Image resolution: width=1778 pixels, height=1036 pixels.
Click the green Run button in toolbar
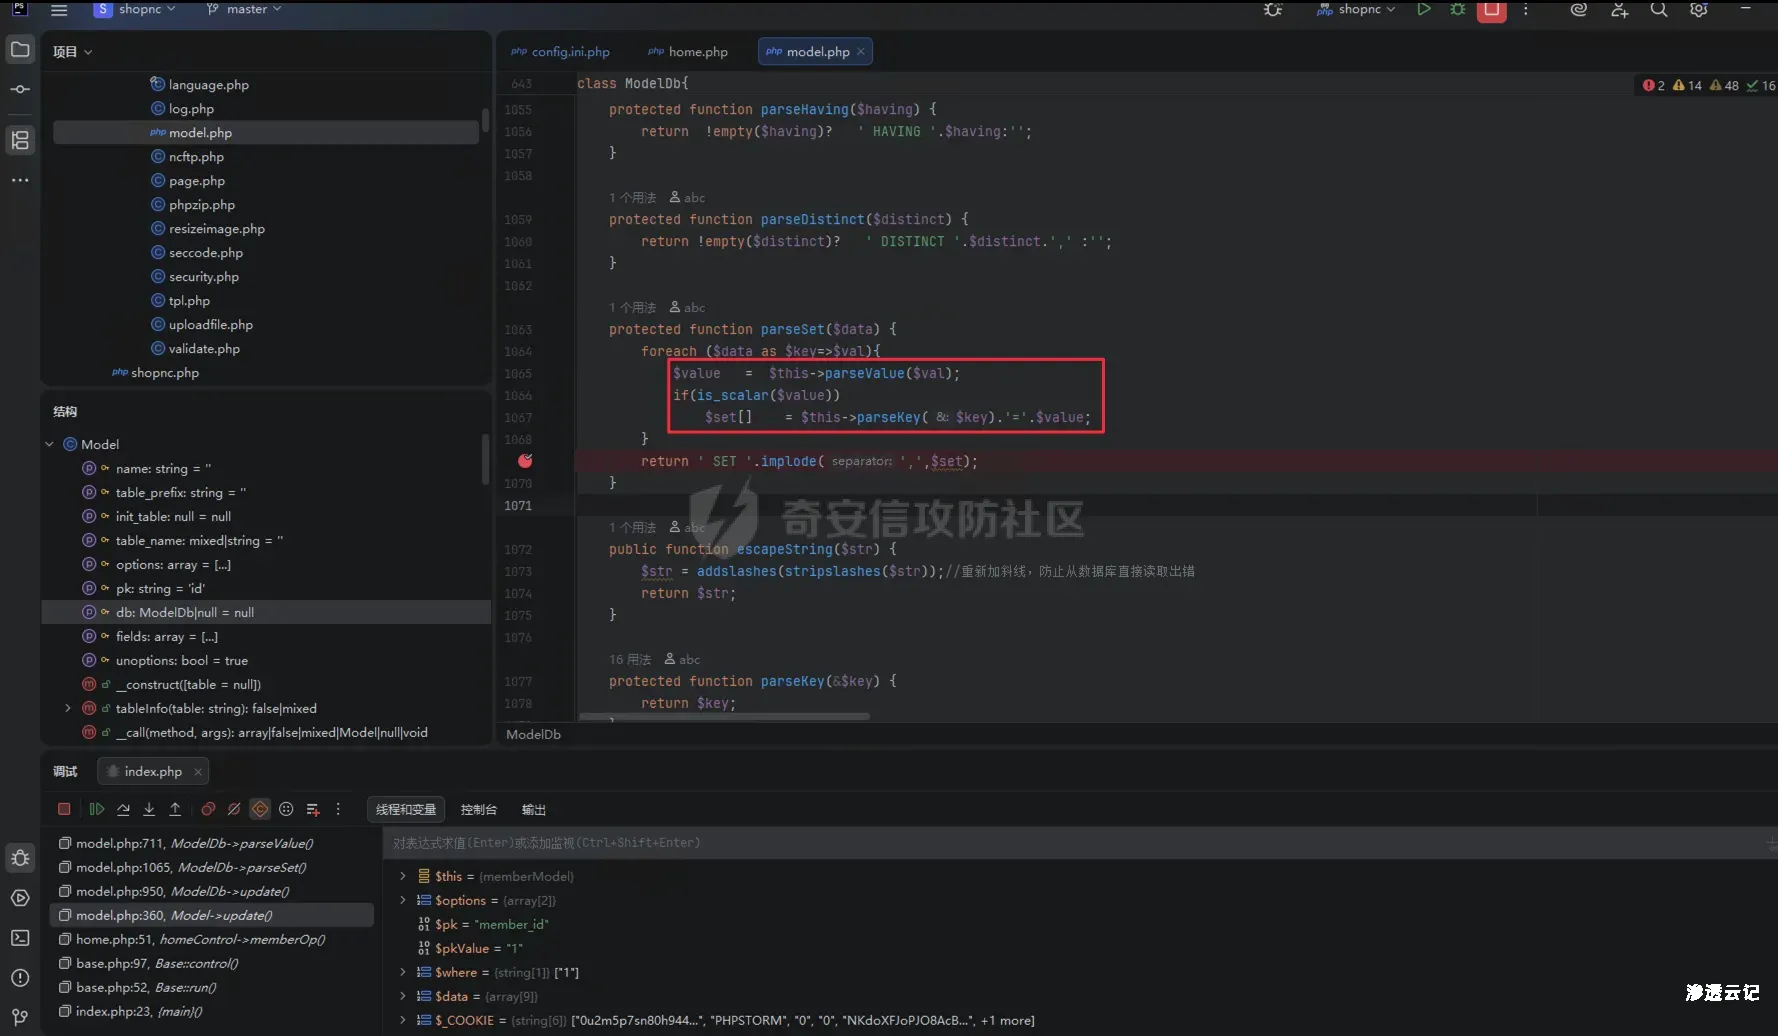[1423, 10]
